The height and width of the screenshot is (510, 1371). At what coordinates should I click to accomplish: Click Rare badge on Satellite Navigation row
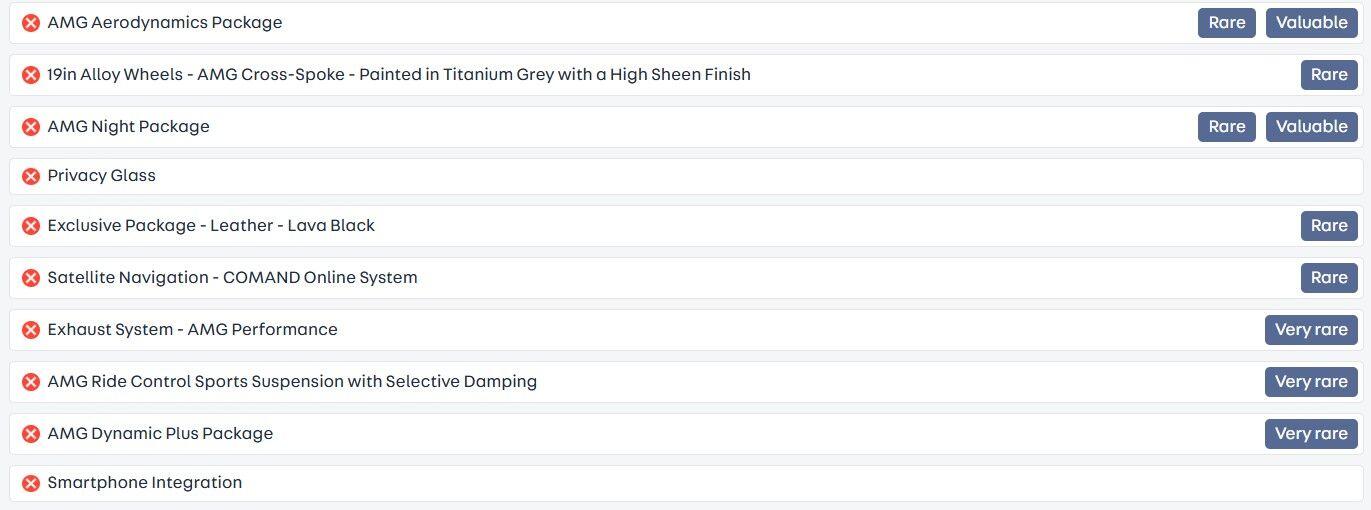pos(1329,278)
